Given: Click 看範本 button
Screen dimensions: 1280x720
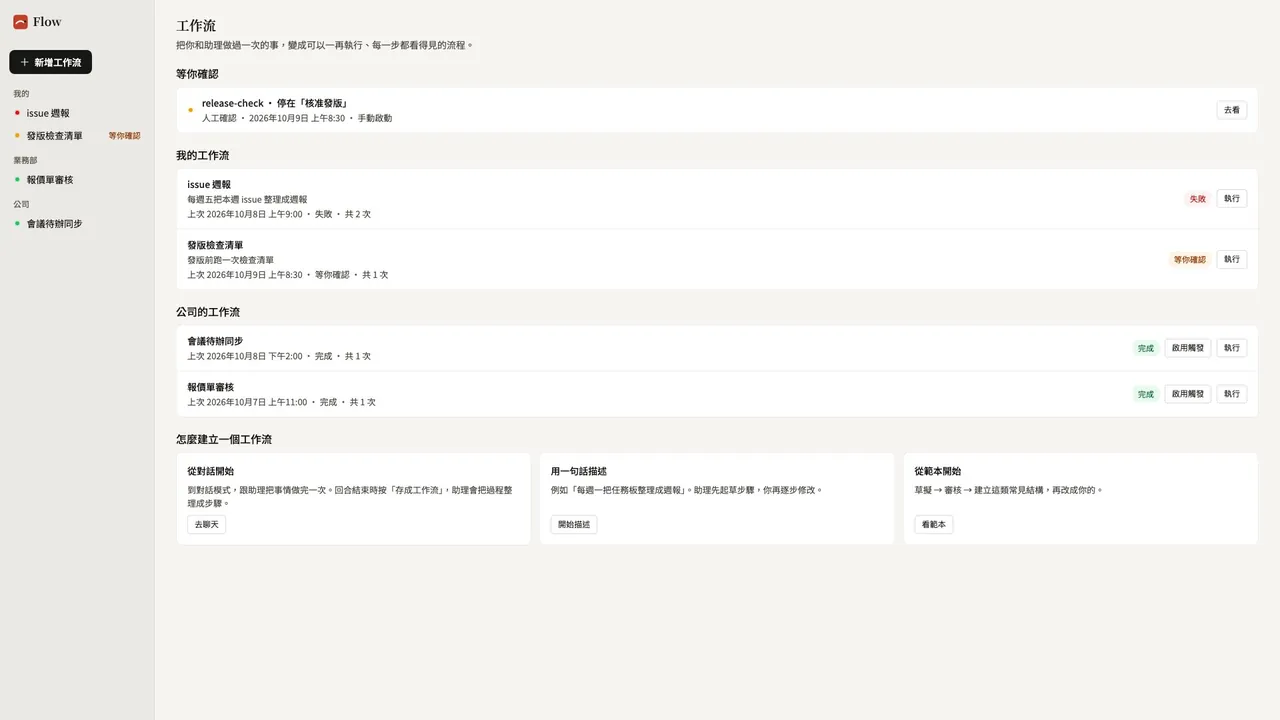Looking at the screenshot, I should point(934,524).
